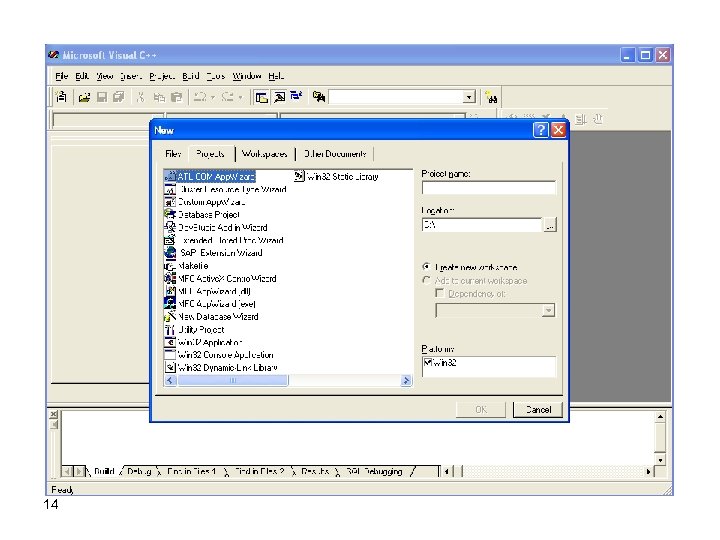Select the ISAPI Extension Wizard icon
Image resolution: width=720 pixels, height=540 pixels.
click(170, 253)
